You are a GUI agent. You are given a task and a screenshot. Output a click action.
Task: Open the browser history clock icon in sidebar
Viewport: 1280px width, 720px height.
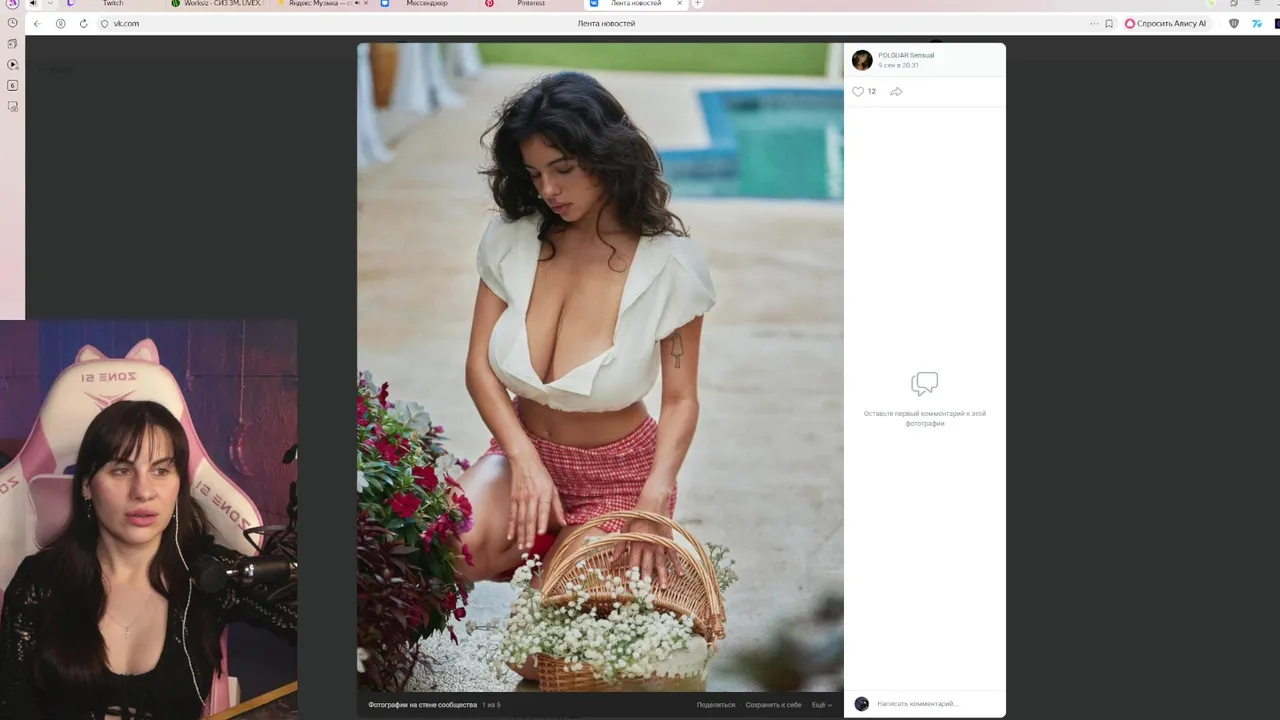point(12,23)
